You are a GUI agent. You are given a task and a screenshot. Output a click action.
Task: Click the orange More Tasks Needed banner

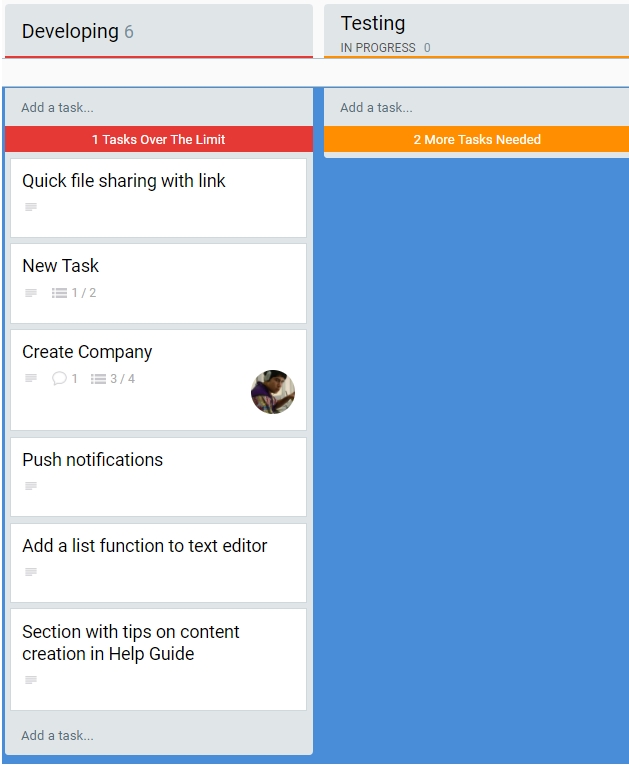476,140
